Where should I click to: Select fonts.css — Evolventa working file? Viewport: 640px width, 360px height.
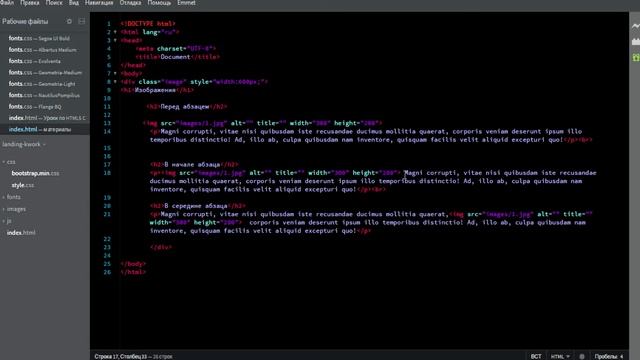click(x=35, y=61)
